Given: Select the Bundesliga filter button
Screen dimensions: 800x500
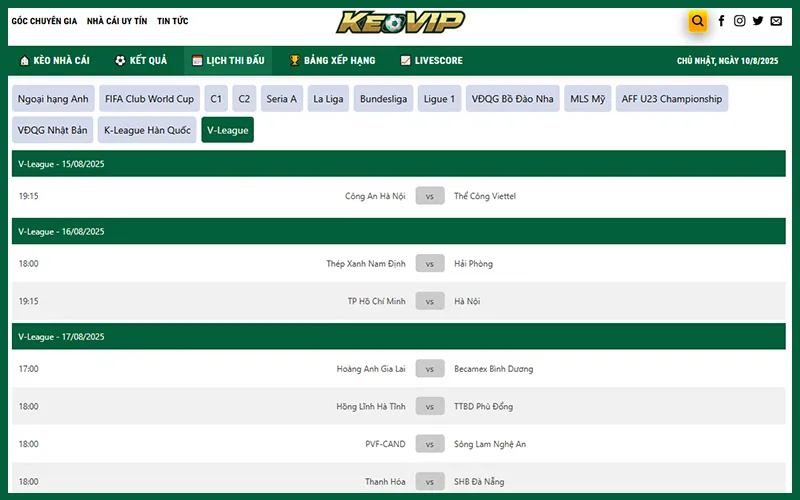Looking at the screenshot, I should (x=385, y=99).
